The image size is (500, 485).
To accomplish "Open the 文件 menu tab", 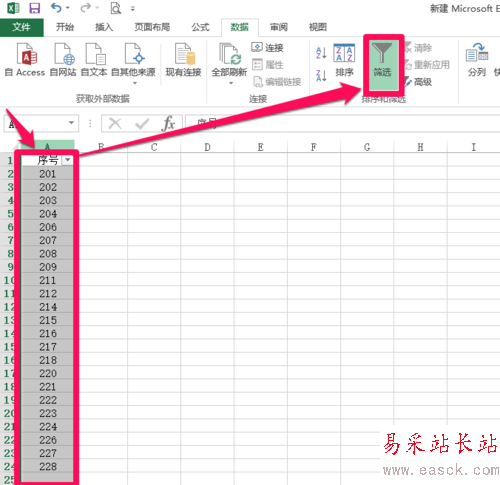I will 22,27.
